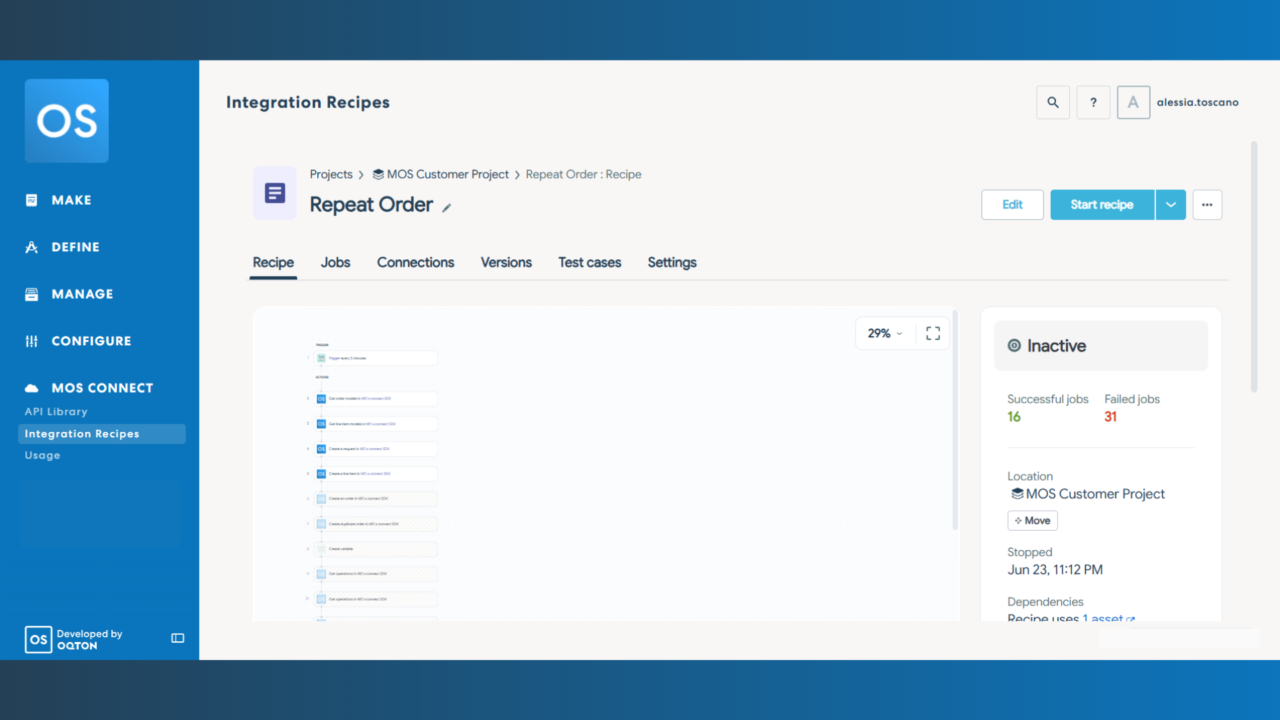Select the 'Create variable' step
This screenshot has width=1280, height=720.
tap(376, 549)
